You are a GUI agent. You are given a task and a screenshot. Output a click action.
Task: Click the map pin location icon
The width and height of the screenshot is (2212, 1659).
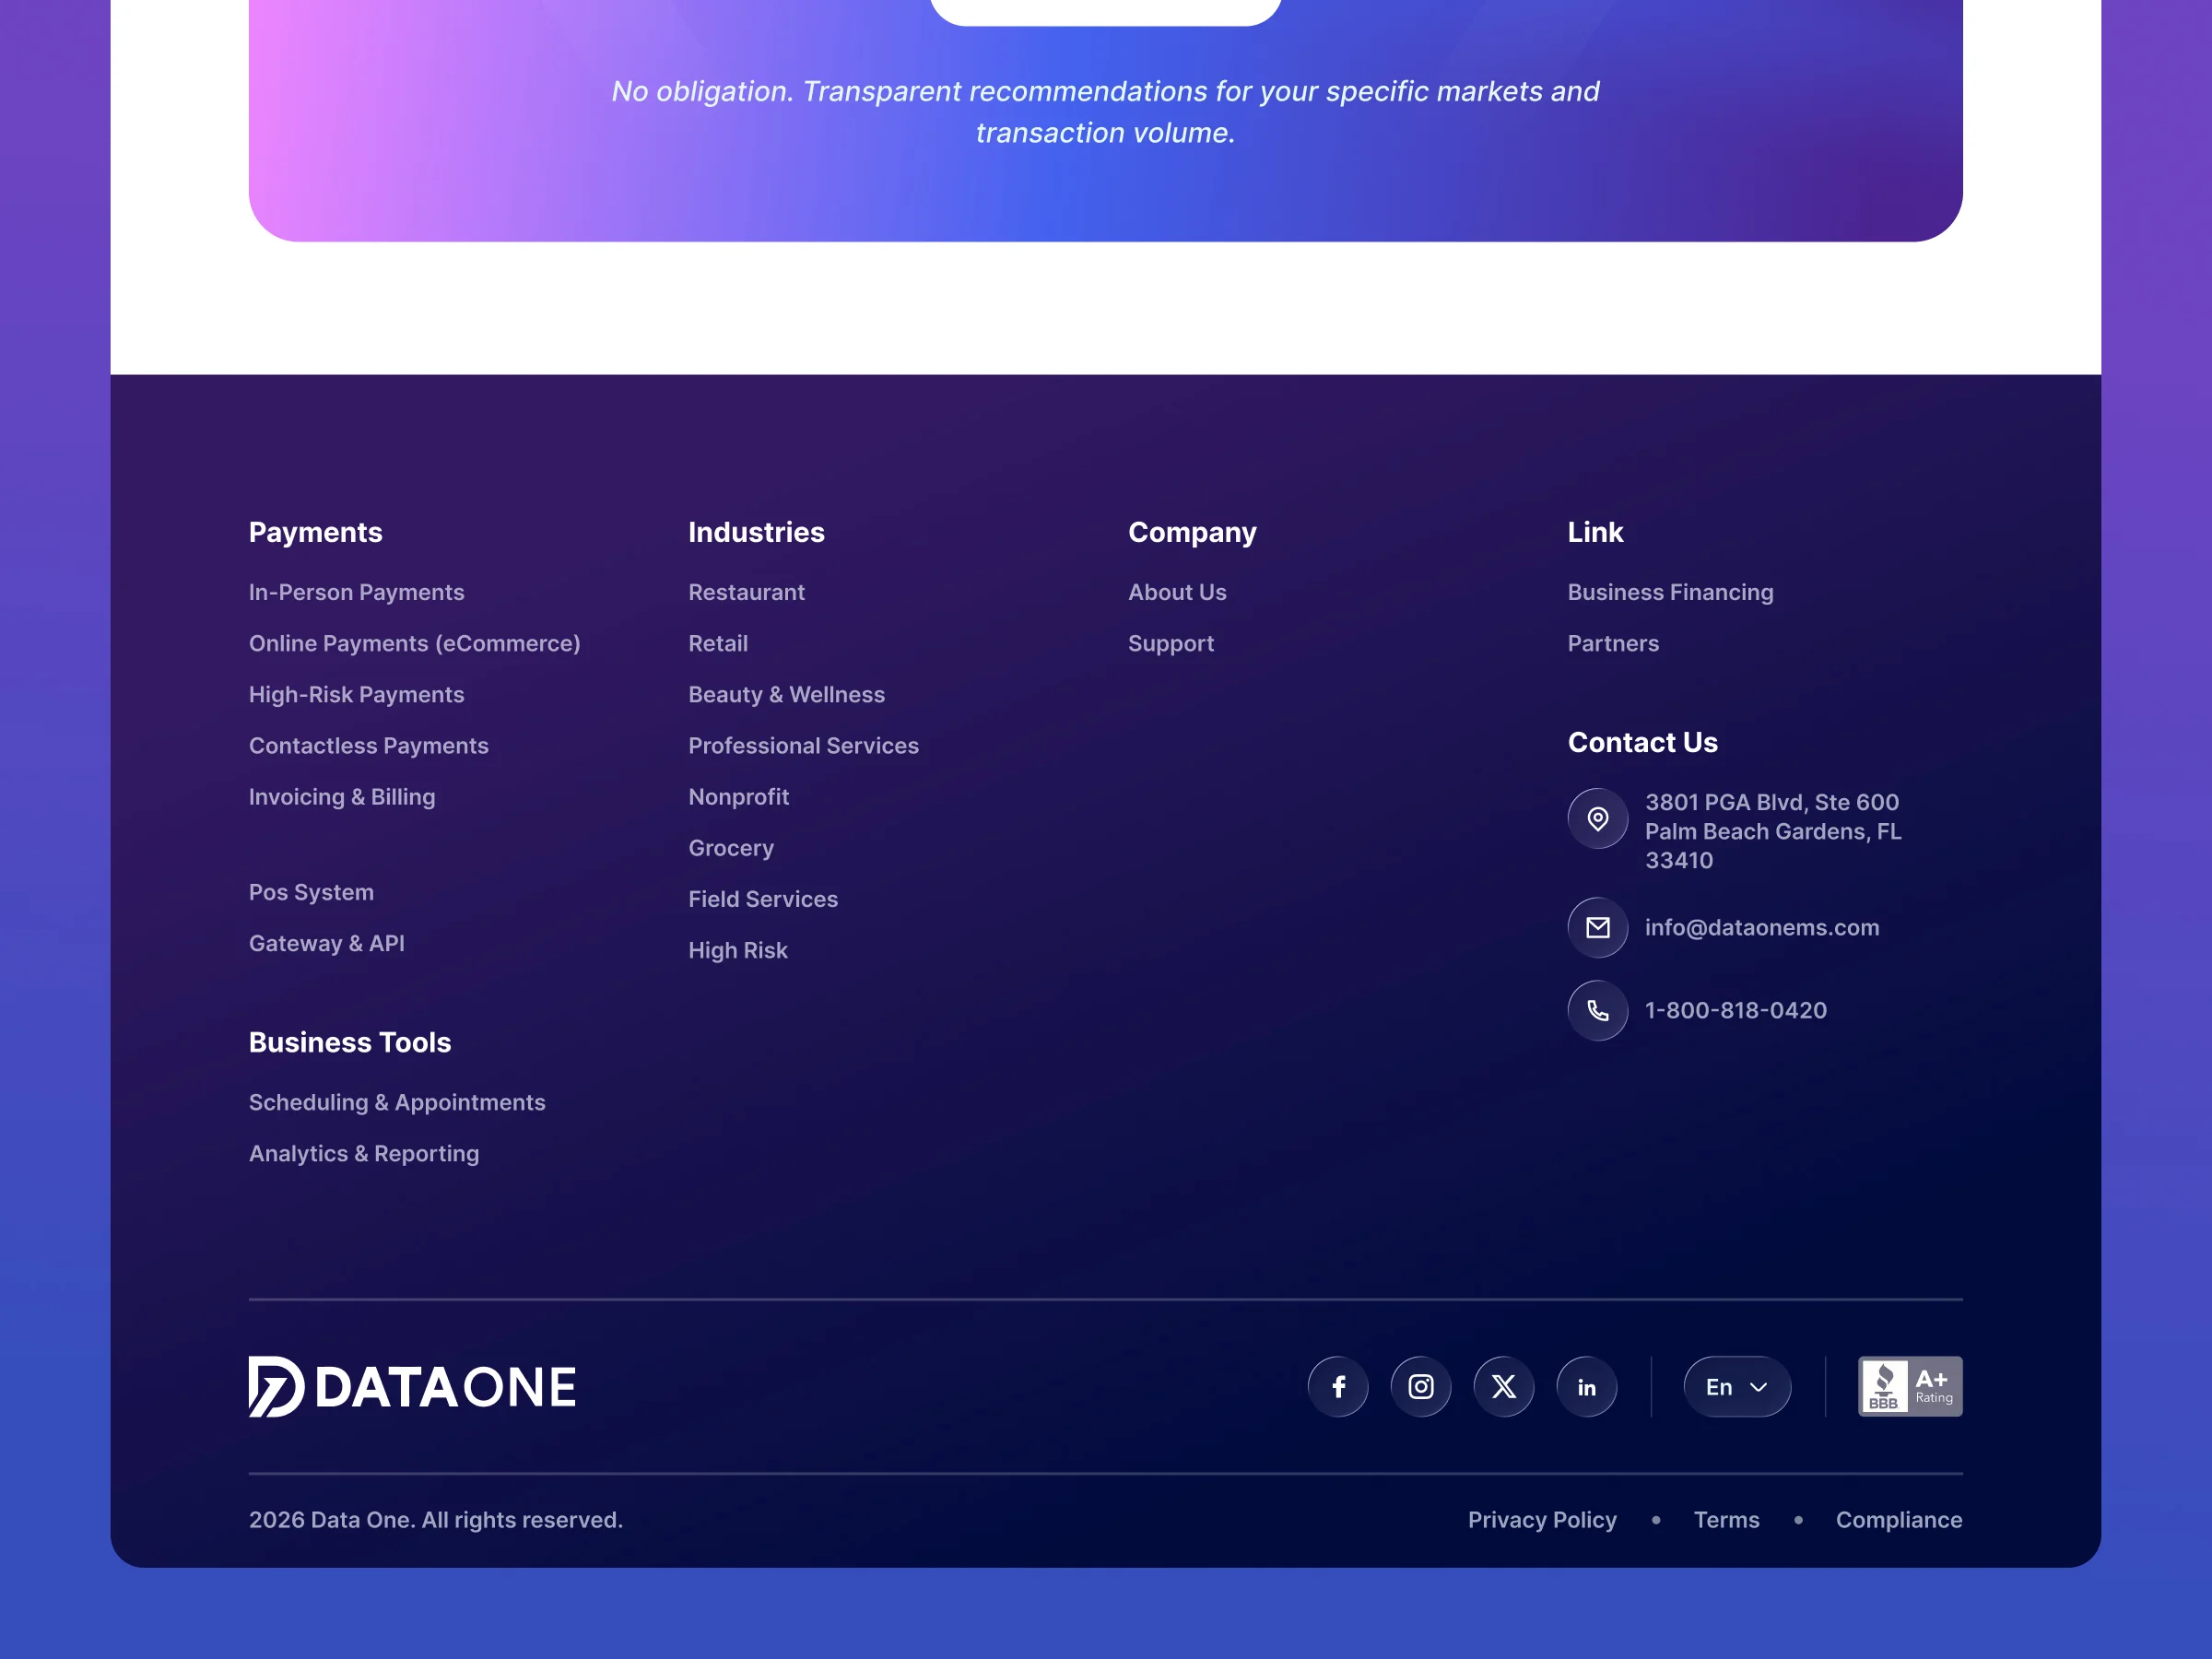tap(1598, 818)
